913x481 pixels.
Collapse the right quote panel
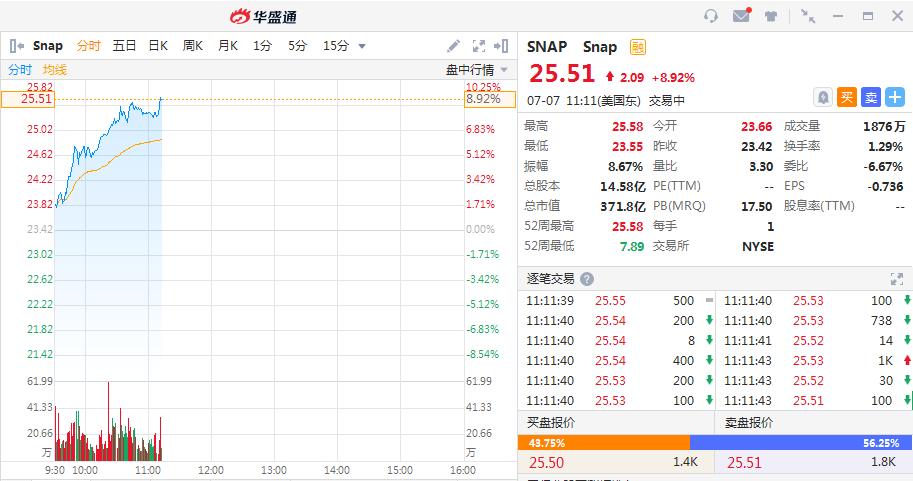click(504, 46)
